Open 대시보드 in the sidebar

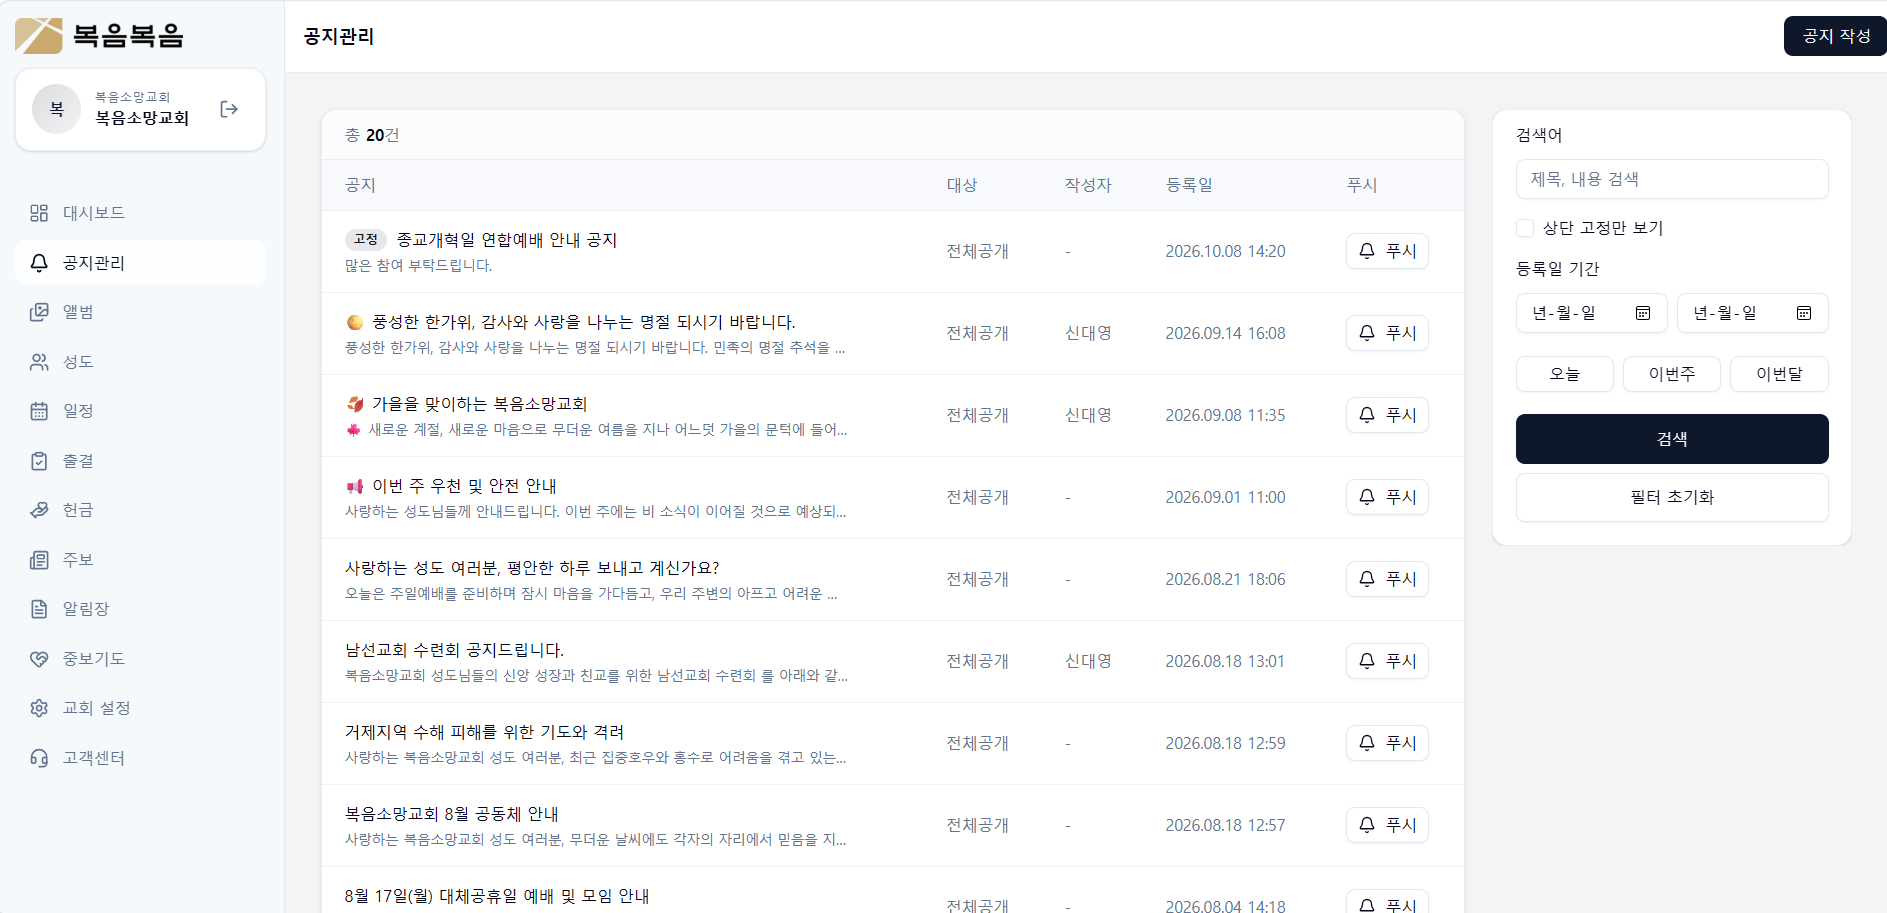[x=140, y=213]
